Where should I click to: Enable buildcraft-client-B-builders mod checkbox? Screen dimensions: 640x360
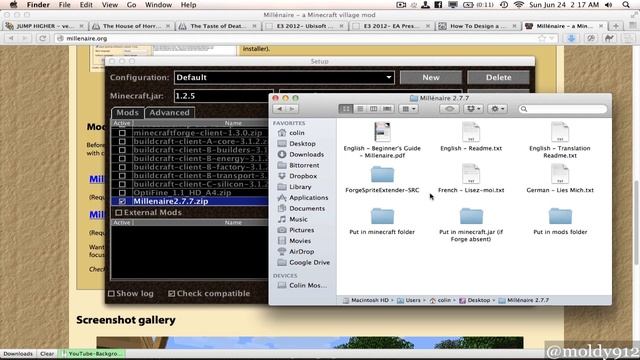click(122, 150)
